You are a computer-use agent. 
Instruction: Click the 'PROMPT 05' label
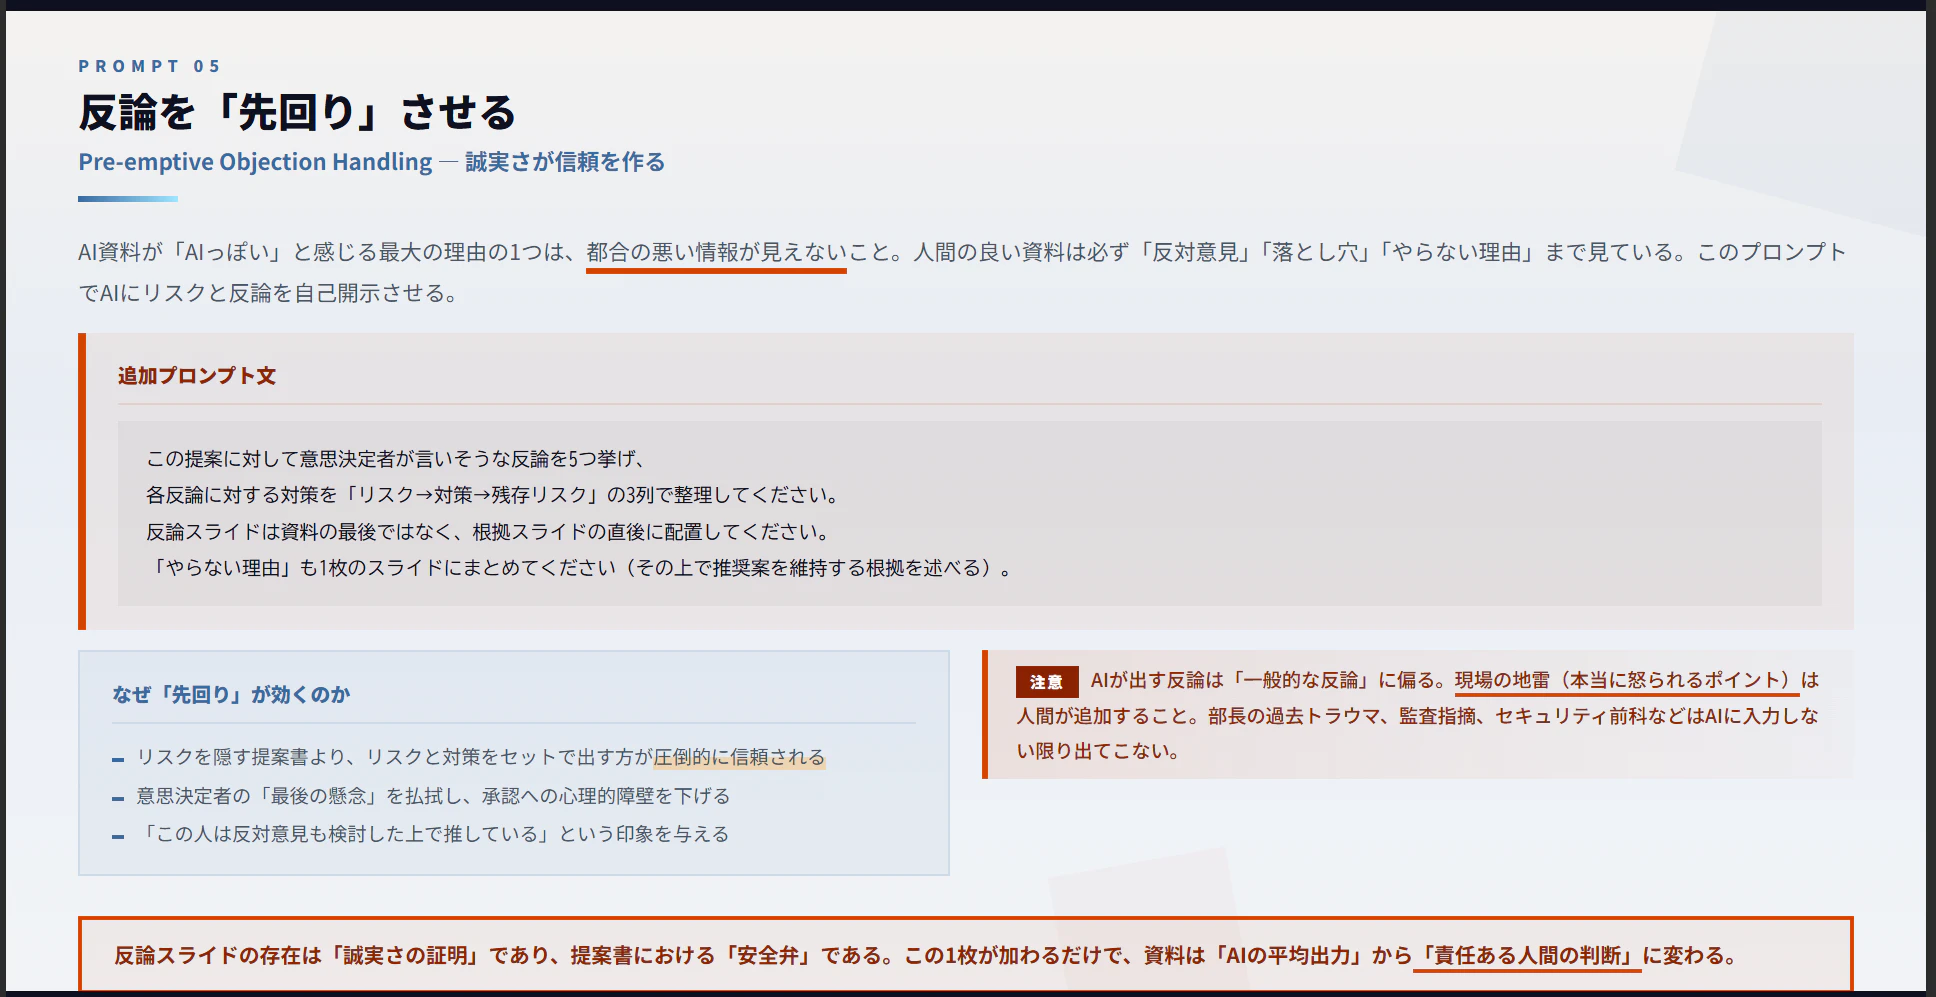pos(149,66)
